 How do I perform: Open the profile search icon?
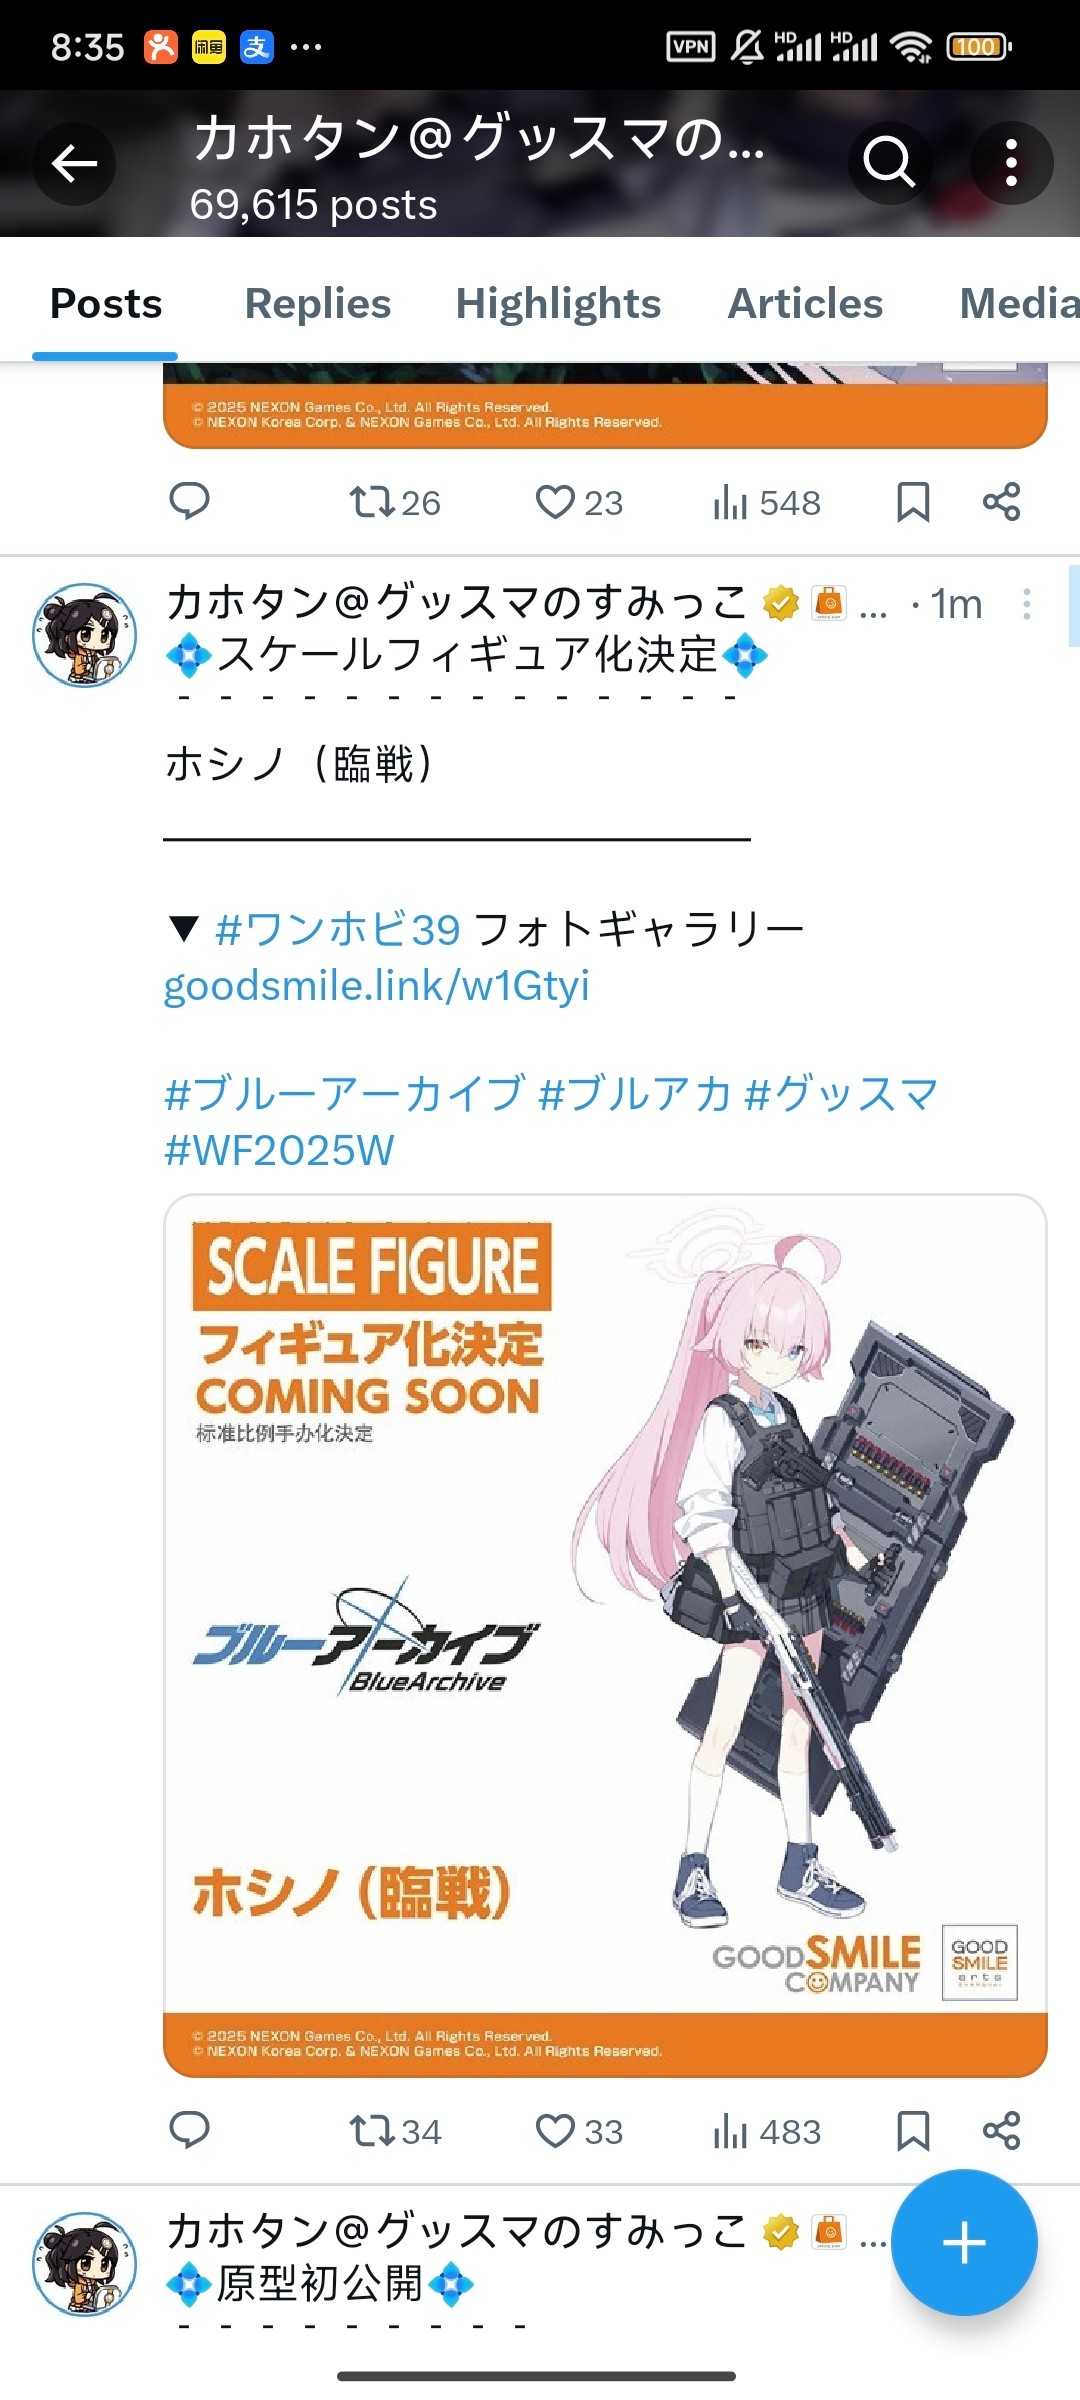(889, 162)
